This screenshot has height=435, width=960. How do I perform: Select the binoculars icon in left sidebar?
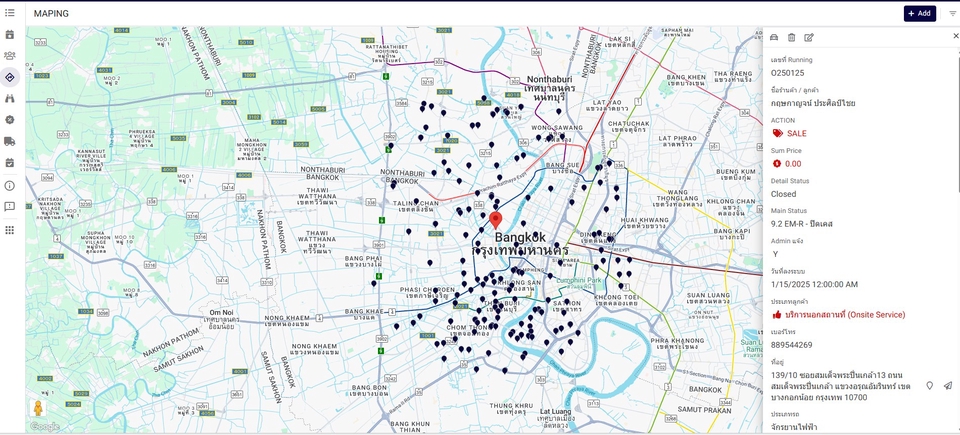coord(10,99)
